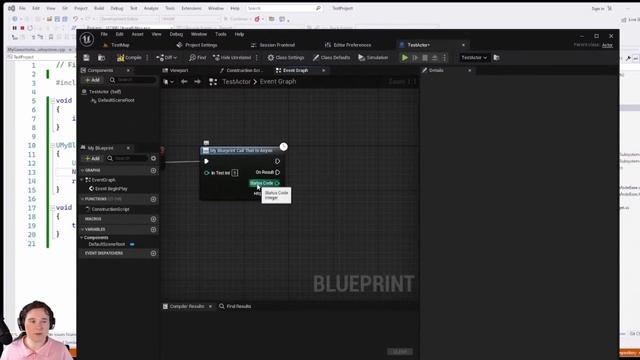Screen dimensions: 640x360
Task: Click the graph bookmarks dropdown icon
Action: point(168,82)
